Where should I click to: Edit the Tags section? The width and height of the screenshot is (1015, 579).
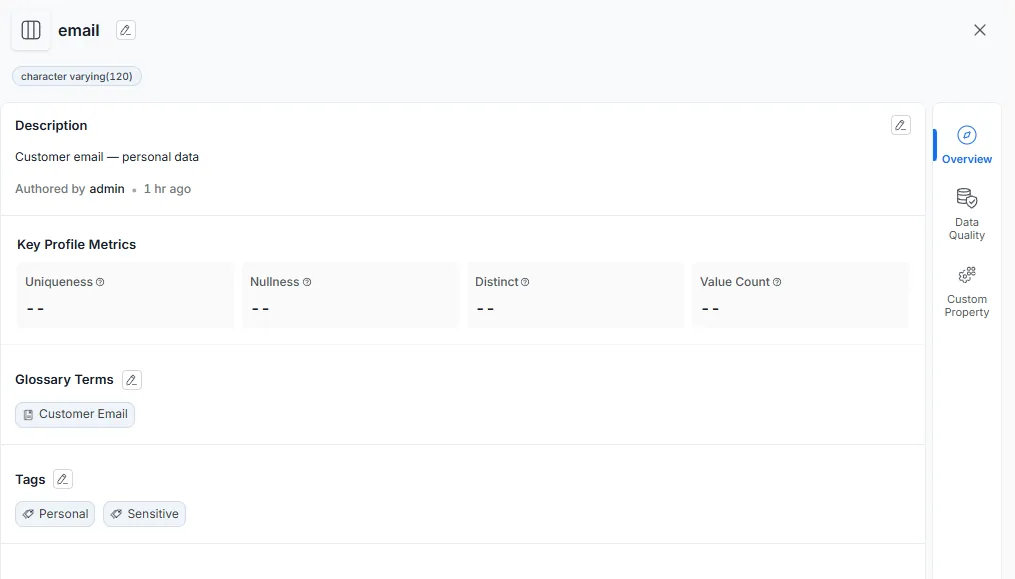(63, 479)
